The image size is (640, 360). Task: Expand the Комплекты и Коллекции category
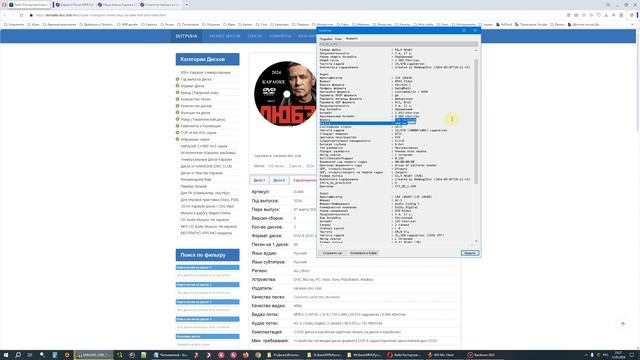[x=178, y=126]
